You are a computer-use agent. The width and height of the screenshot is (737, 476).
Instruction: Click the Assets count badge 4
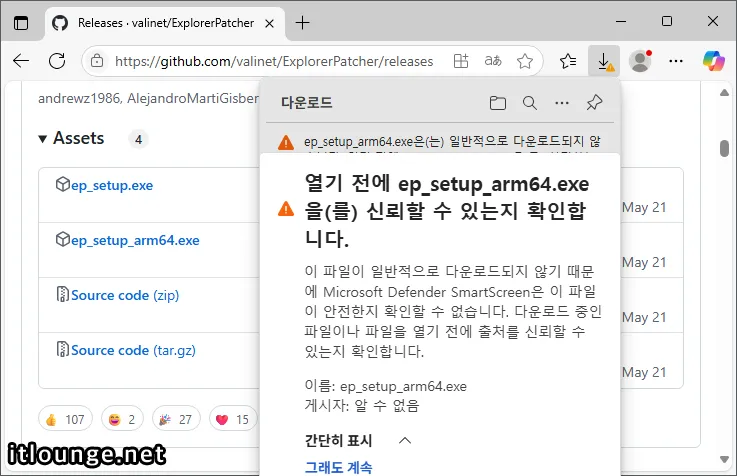pyautogui.click(x=138, y=139)
